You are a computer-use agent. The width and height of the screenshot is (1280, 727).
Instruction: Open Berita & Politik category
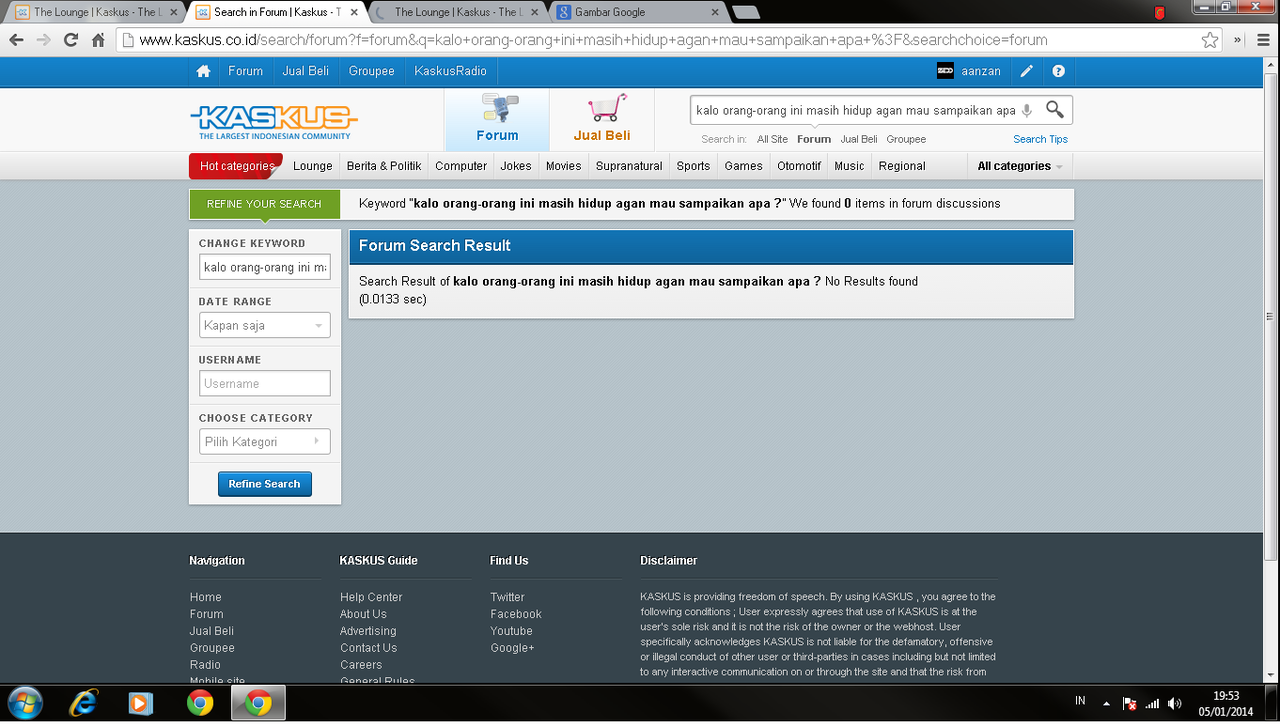pos(384,166)
